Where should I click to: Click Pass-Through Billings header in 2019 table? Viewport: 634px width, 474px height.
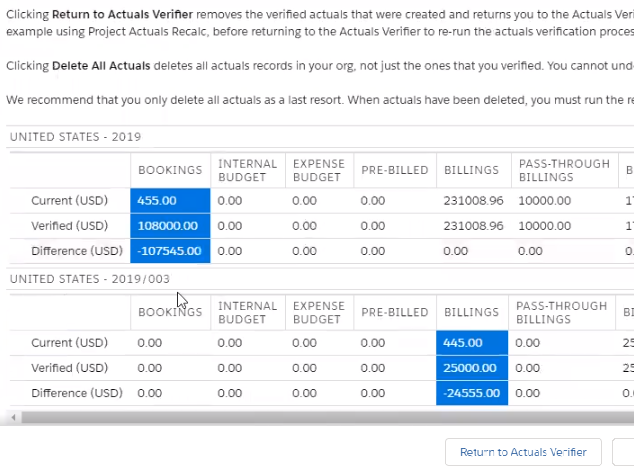(x=564, y=170)
